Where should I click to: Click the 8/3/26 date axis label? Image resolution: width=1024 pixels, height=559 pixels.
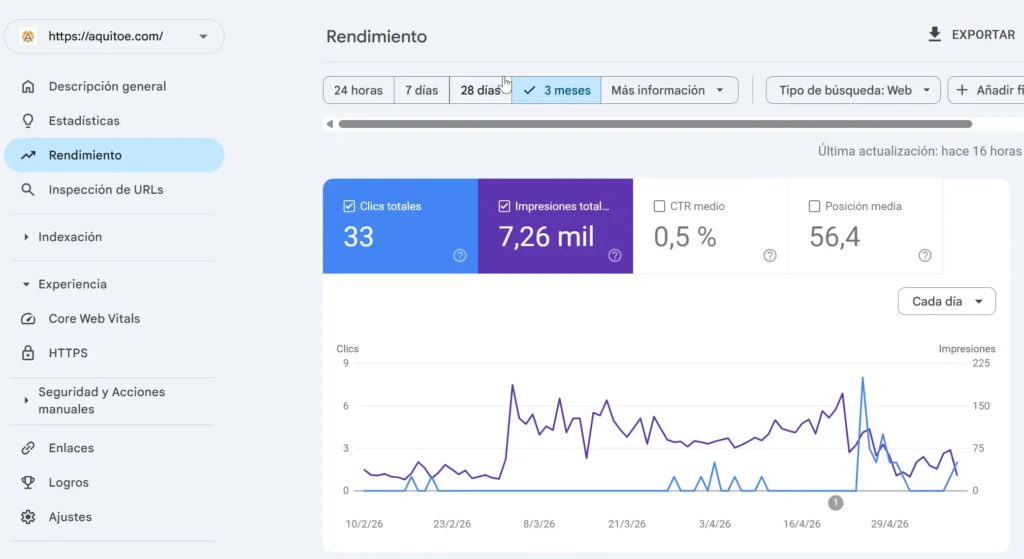point(539,524)
